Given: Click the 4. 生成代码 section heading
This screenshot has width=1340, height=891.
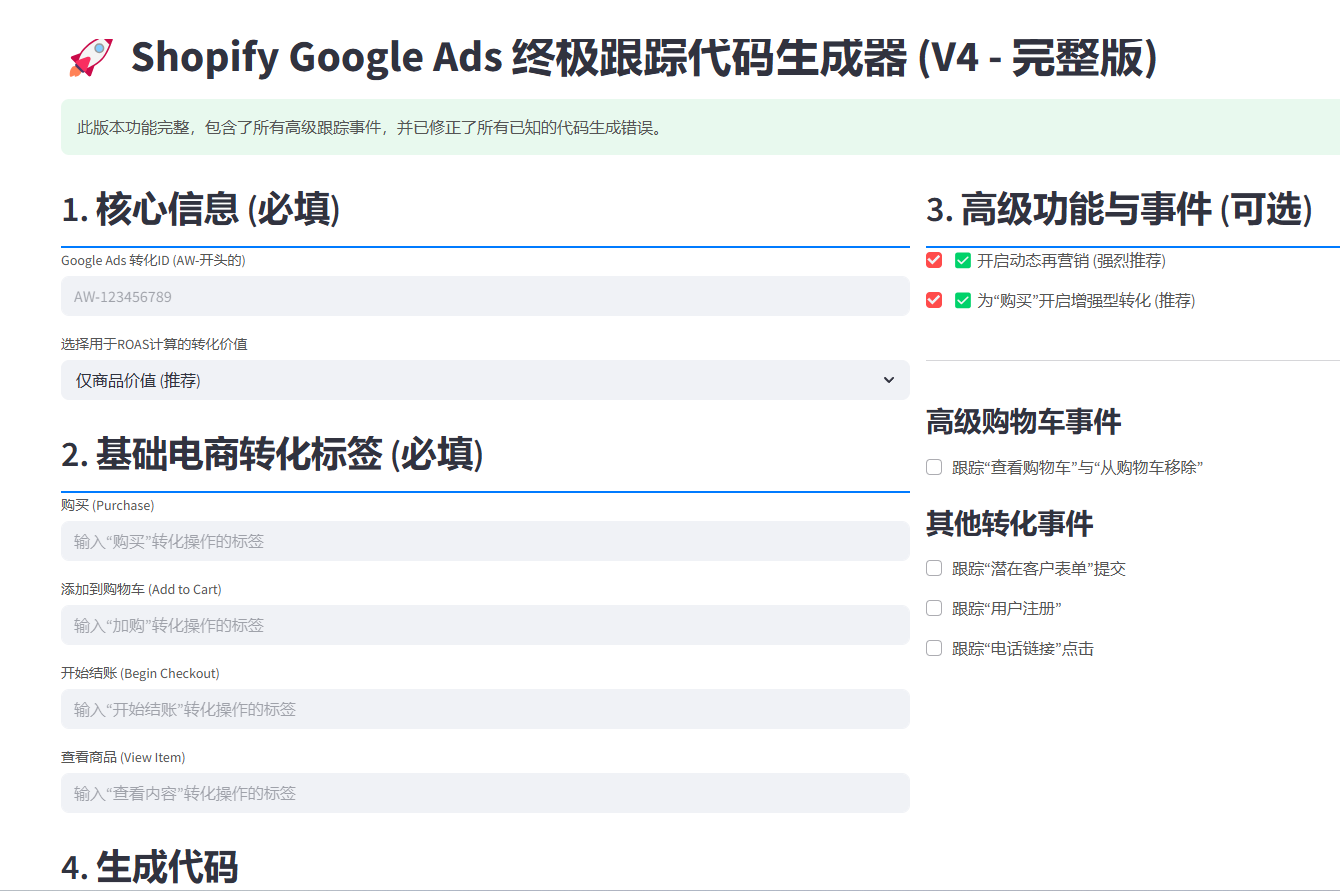Looking at the screenshot, I should pyautogui.click(x=150, y=867).
